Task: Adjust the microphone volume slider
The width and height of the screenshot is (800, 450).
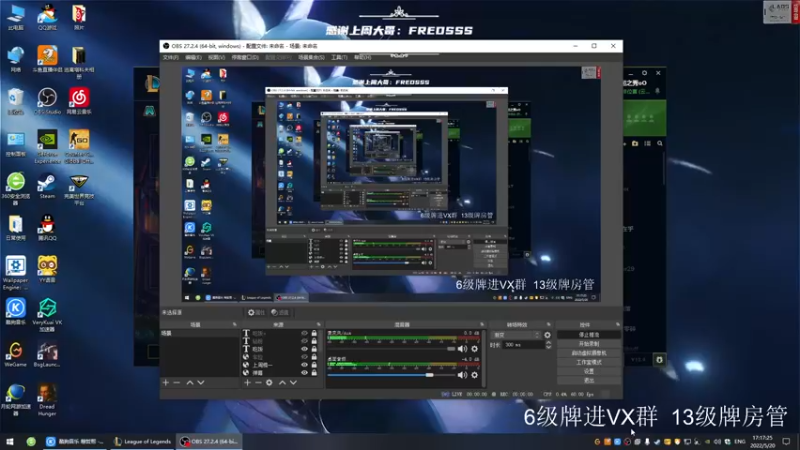Action: tap(391, 349)
